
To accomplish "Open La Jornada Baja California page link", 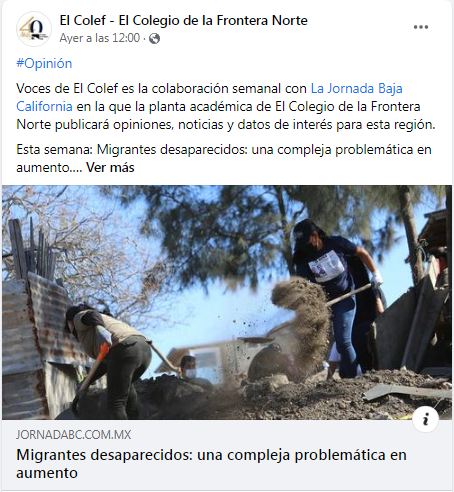I will (209, 97).
